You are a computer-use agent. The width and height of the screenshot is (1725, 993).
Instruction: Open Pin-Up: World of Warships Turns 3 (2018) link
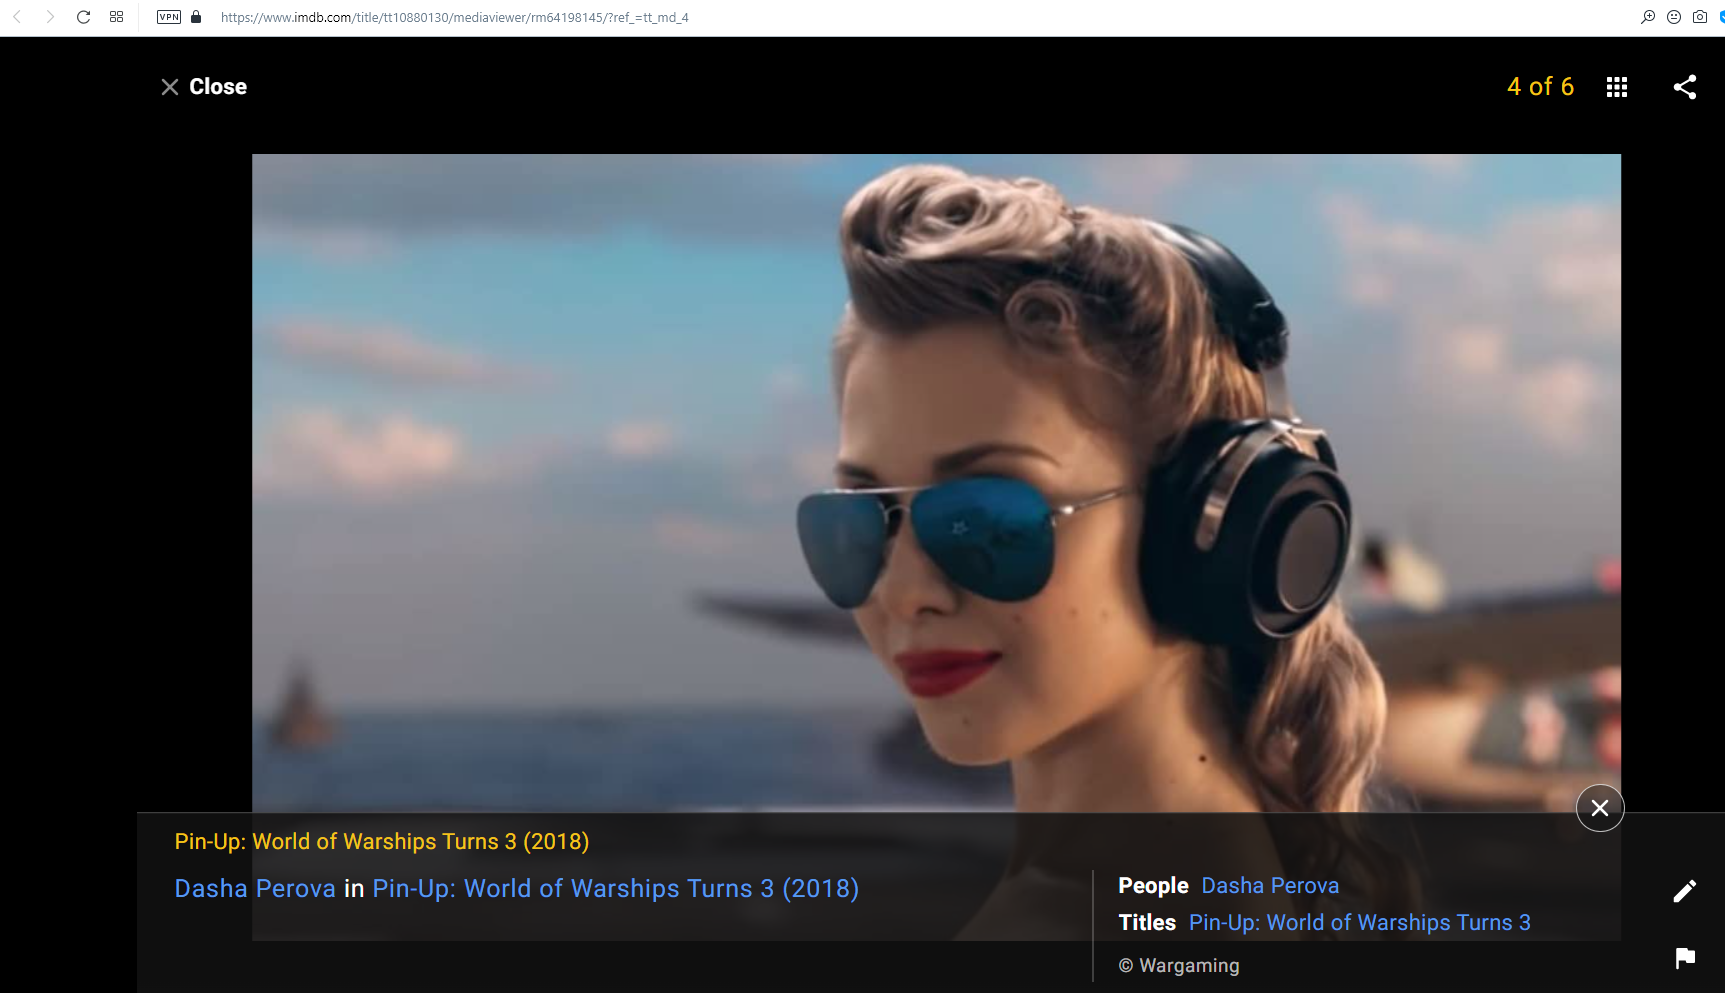click(x=615, y=889)
